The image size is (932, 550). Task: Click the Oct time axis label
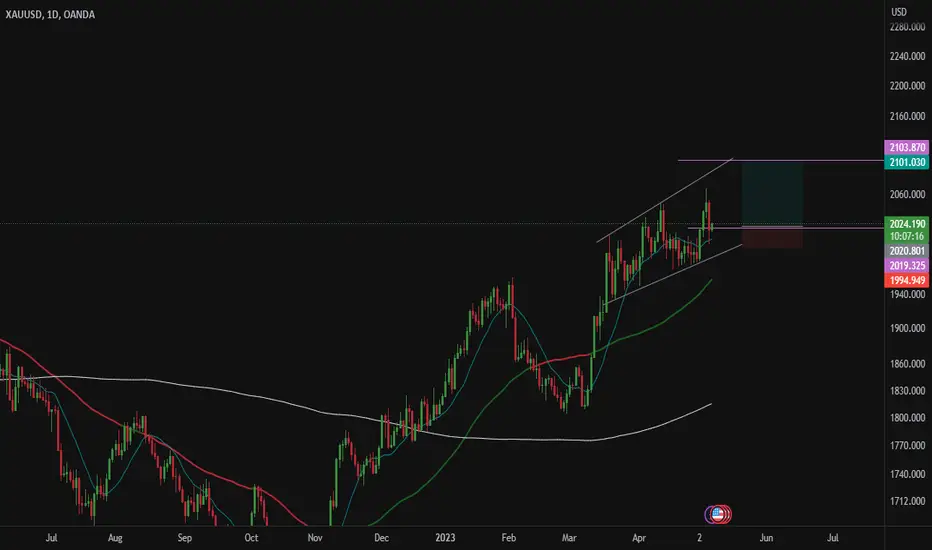(x=251, y=538)
